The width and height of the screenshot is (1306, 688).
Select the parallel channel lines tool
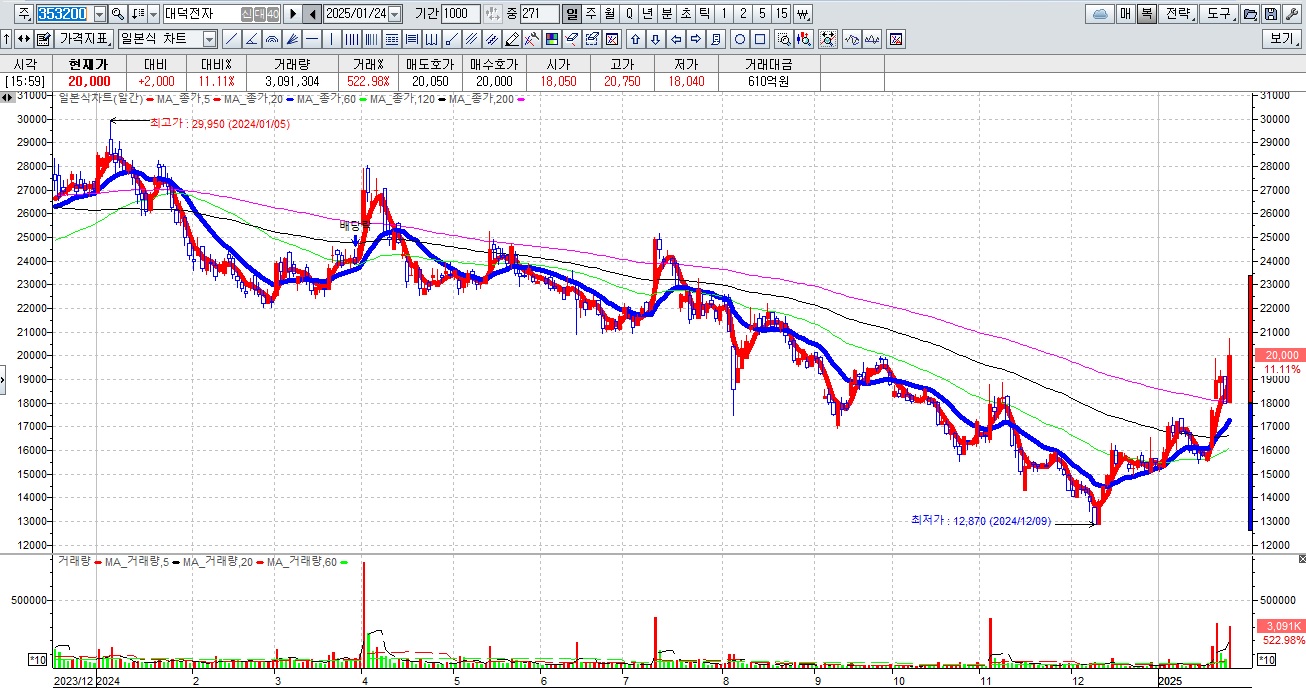coord(471,39)
